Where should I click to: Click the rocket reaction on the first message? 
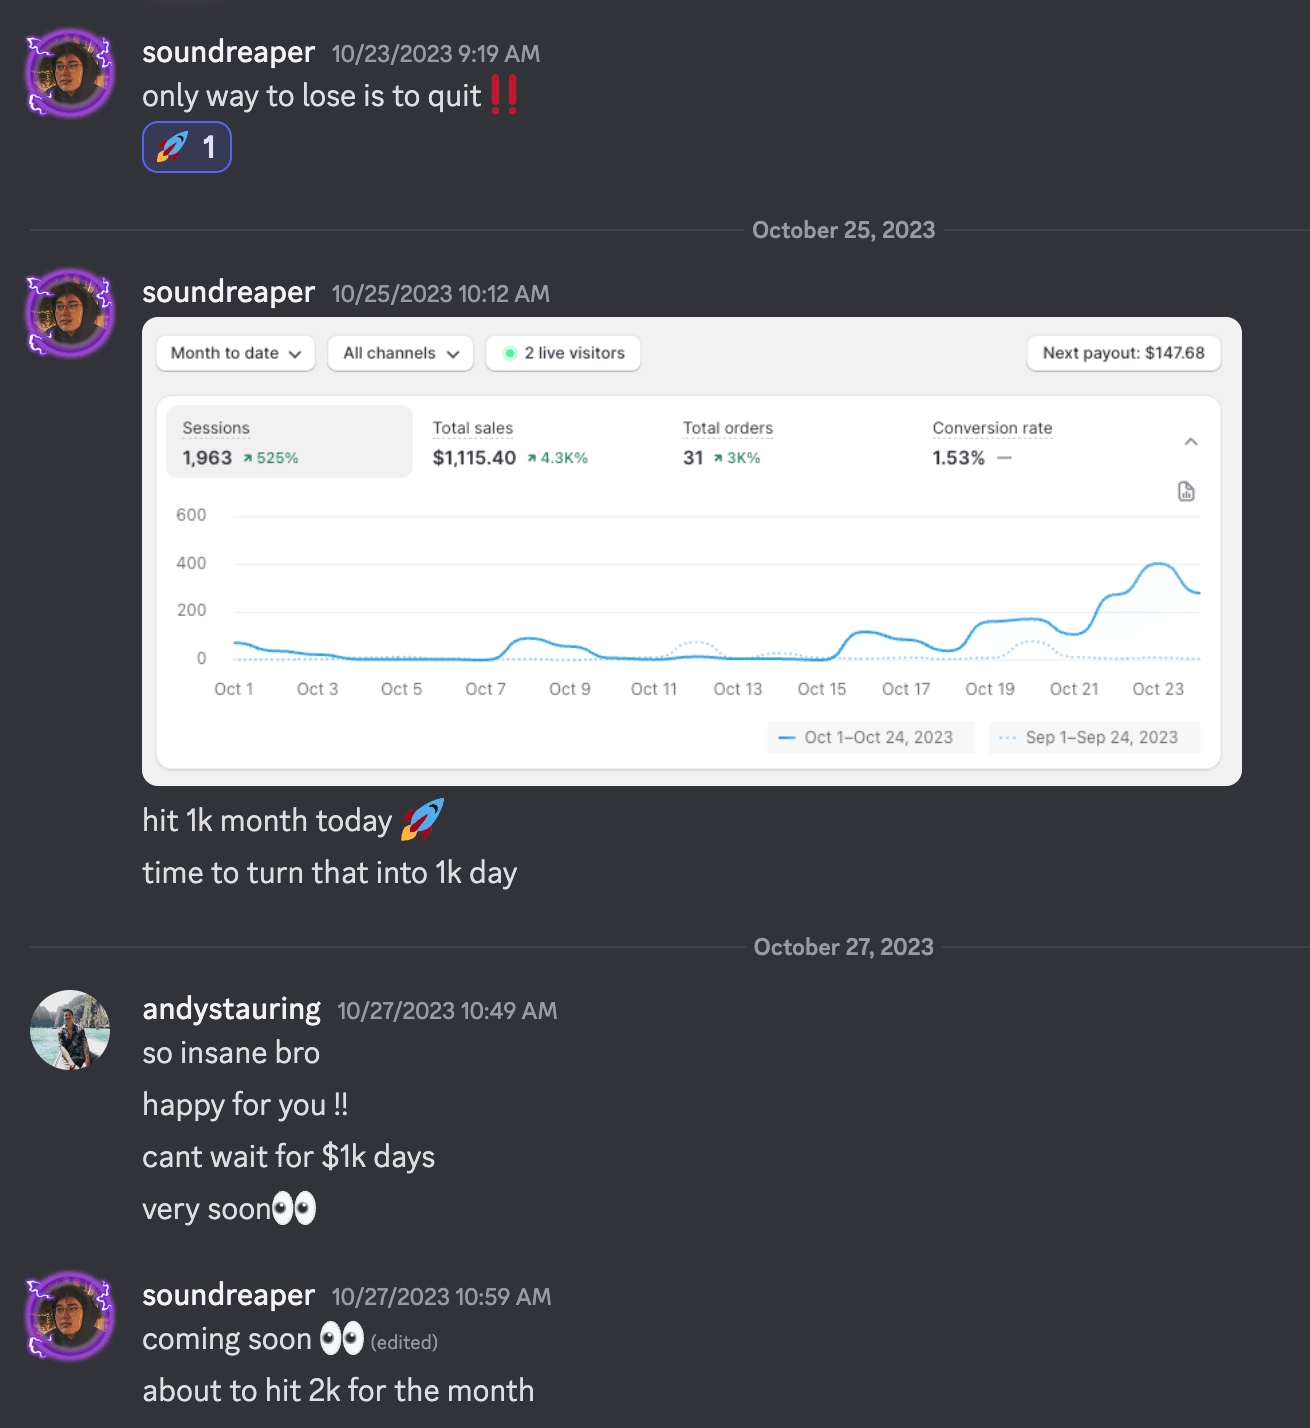click(x=187, y=147)
